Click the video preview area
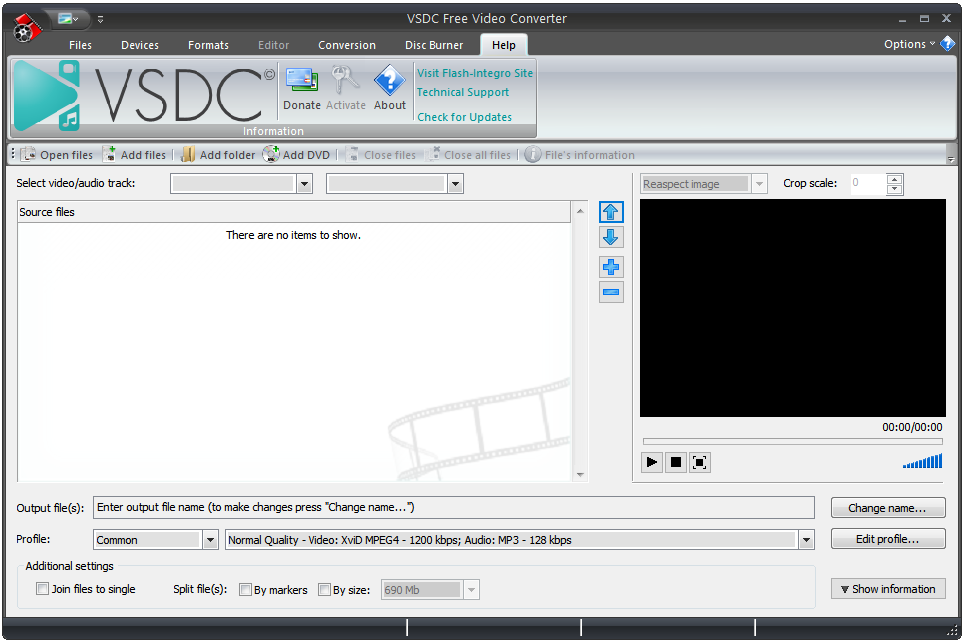This screenshot has width=965, height=642. 793,308
